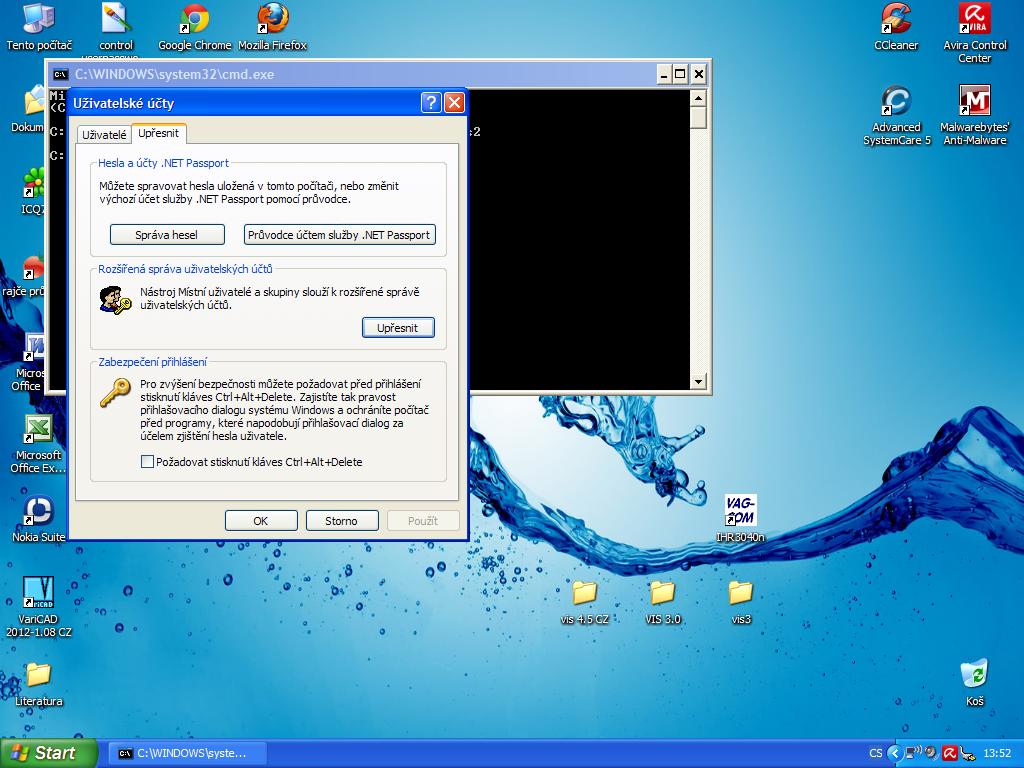The width and height of the screenshot is (1024, 768).
Task: Launch Mozilla Firefox from desktop
Action: pyautogui.click(x=272, y=19)
